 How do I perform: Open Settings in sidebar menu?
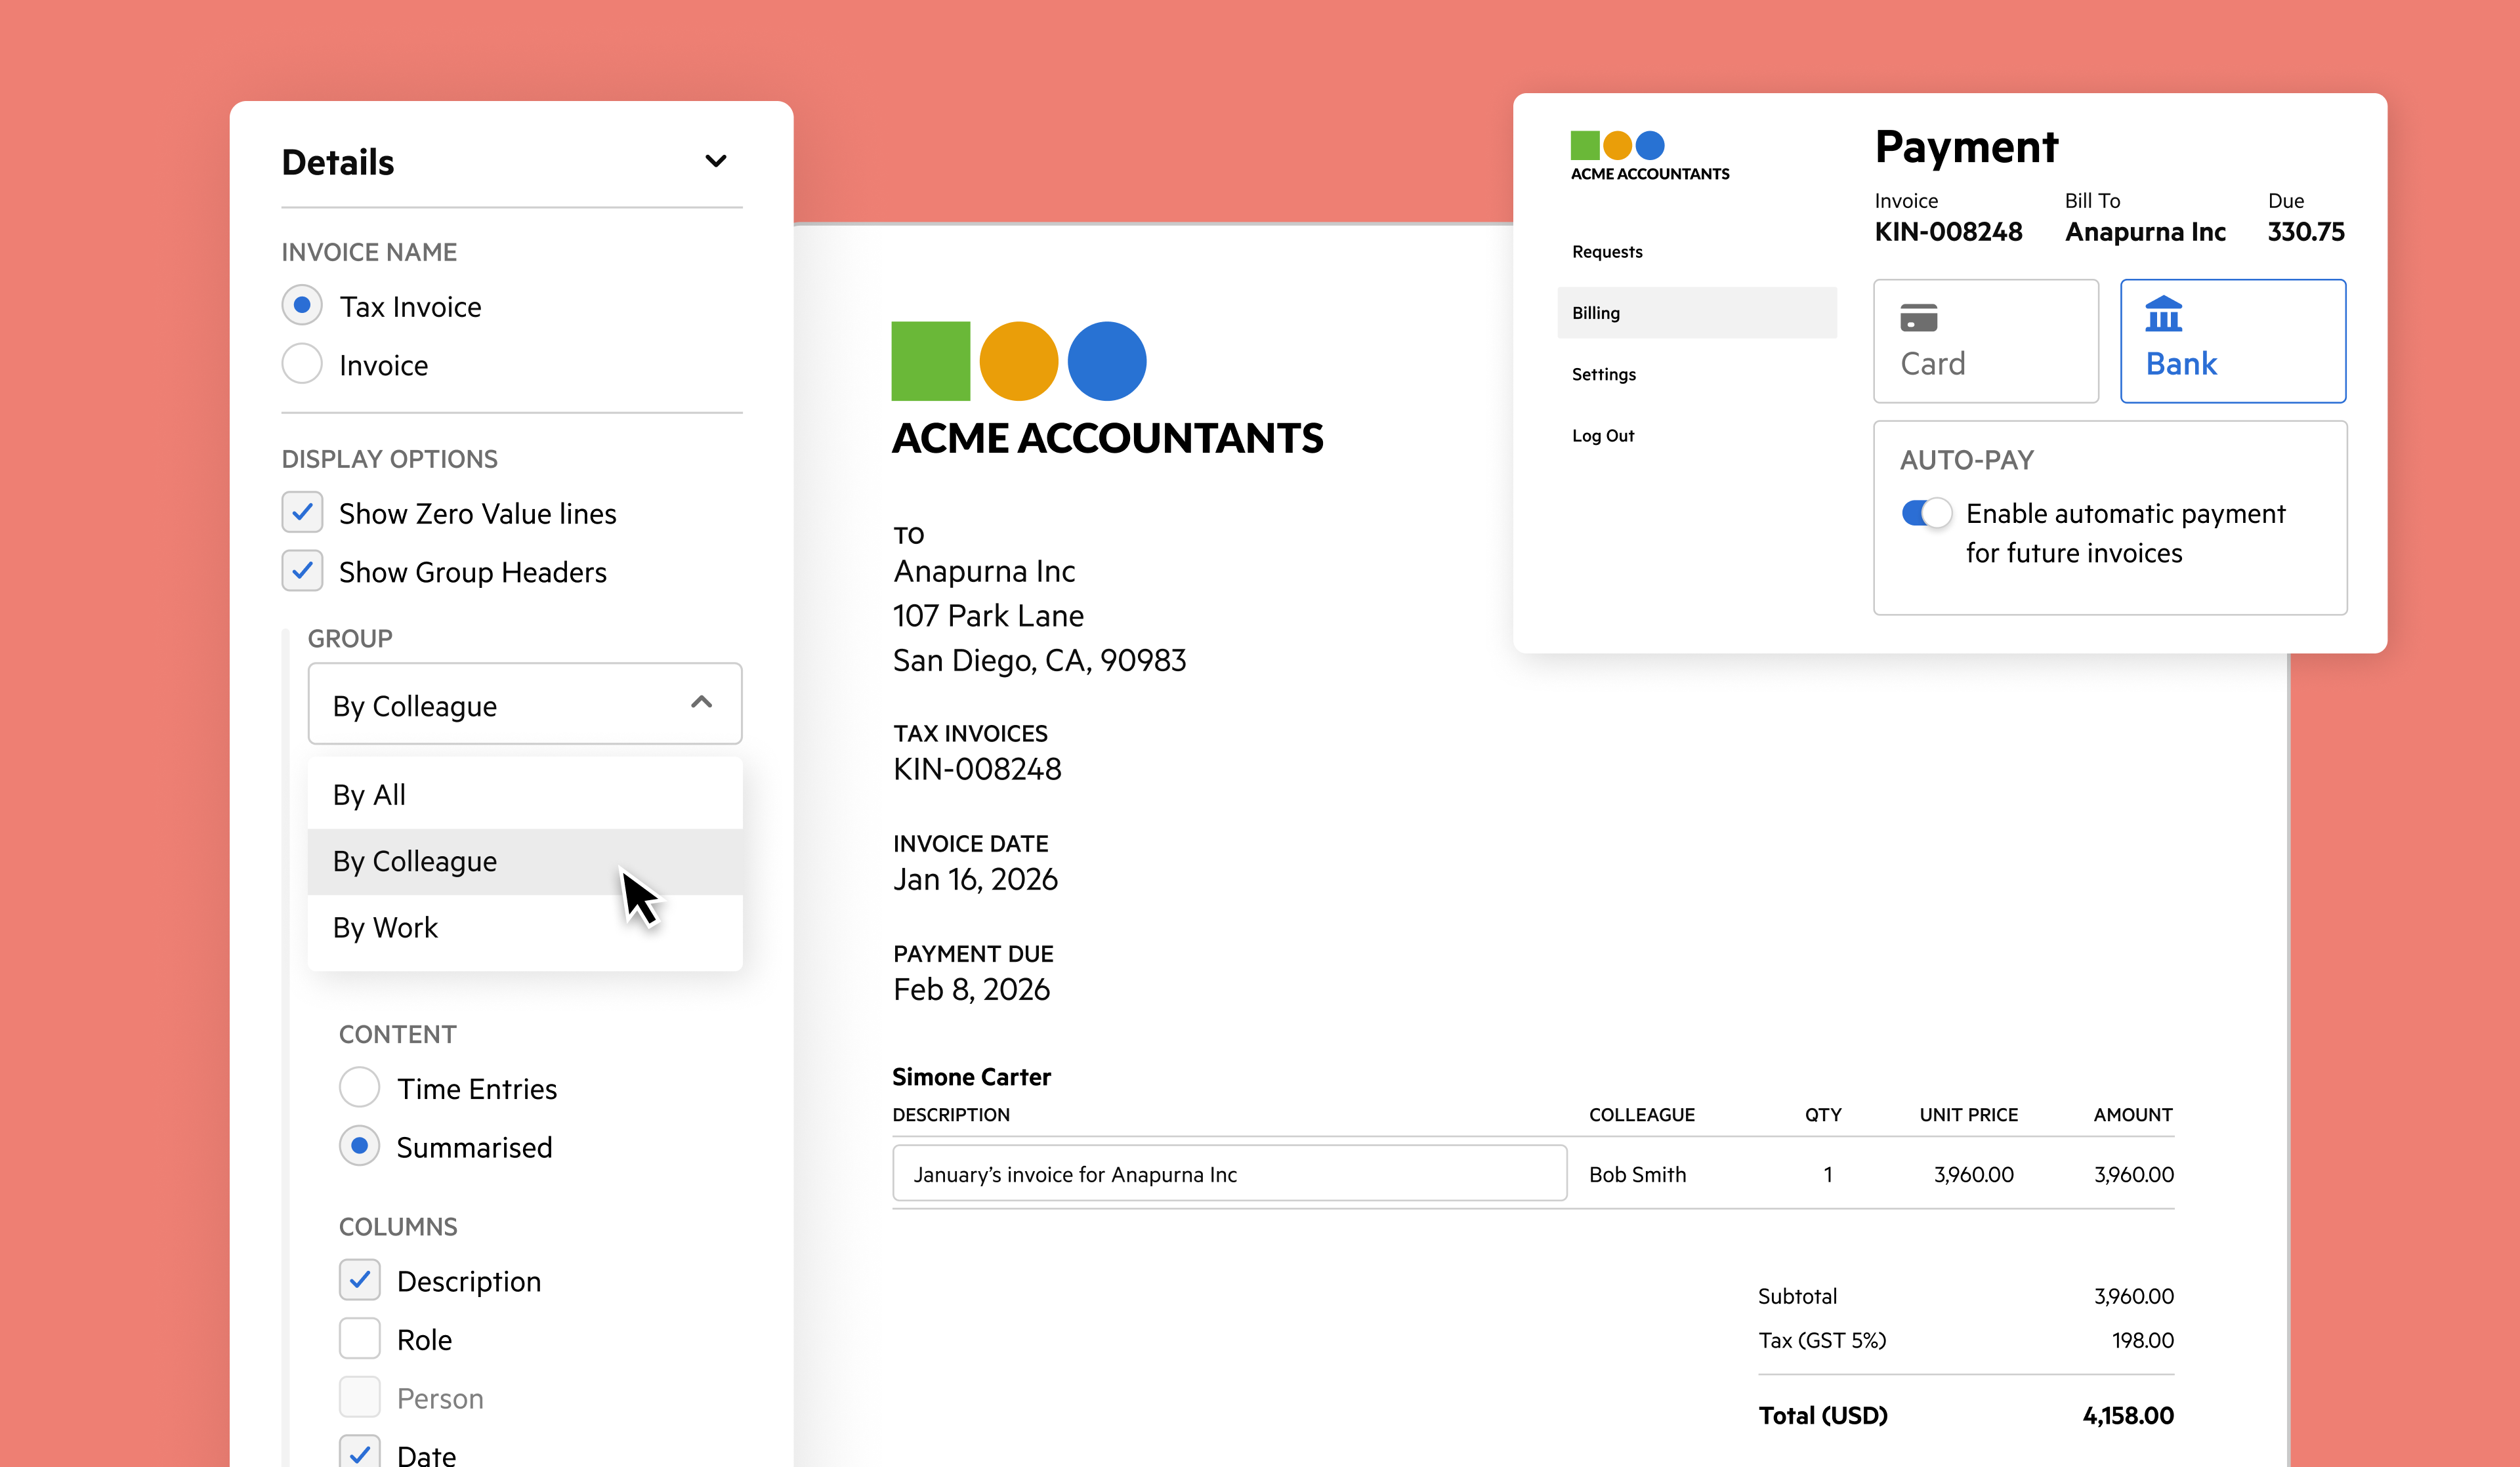tap(1603, 375)
